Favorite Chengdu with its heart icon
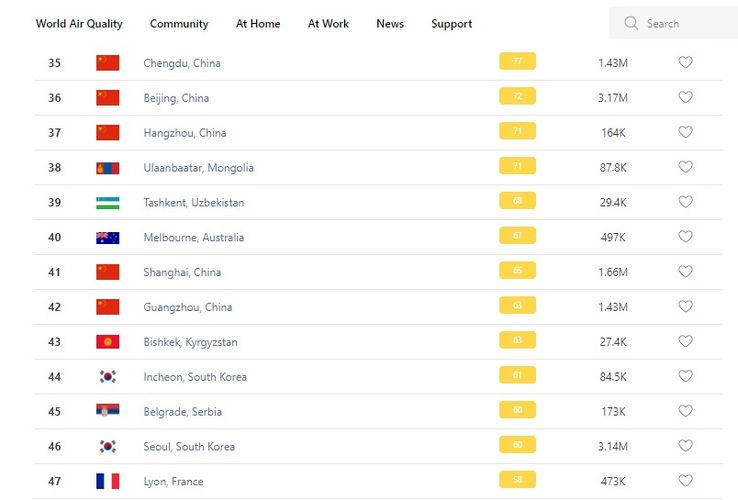Image resolution: width=738 pixels, height=500 pixels. (685, 62)
